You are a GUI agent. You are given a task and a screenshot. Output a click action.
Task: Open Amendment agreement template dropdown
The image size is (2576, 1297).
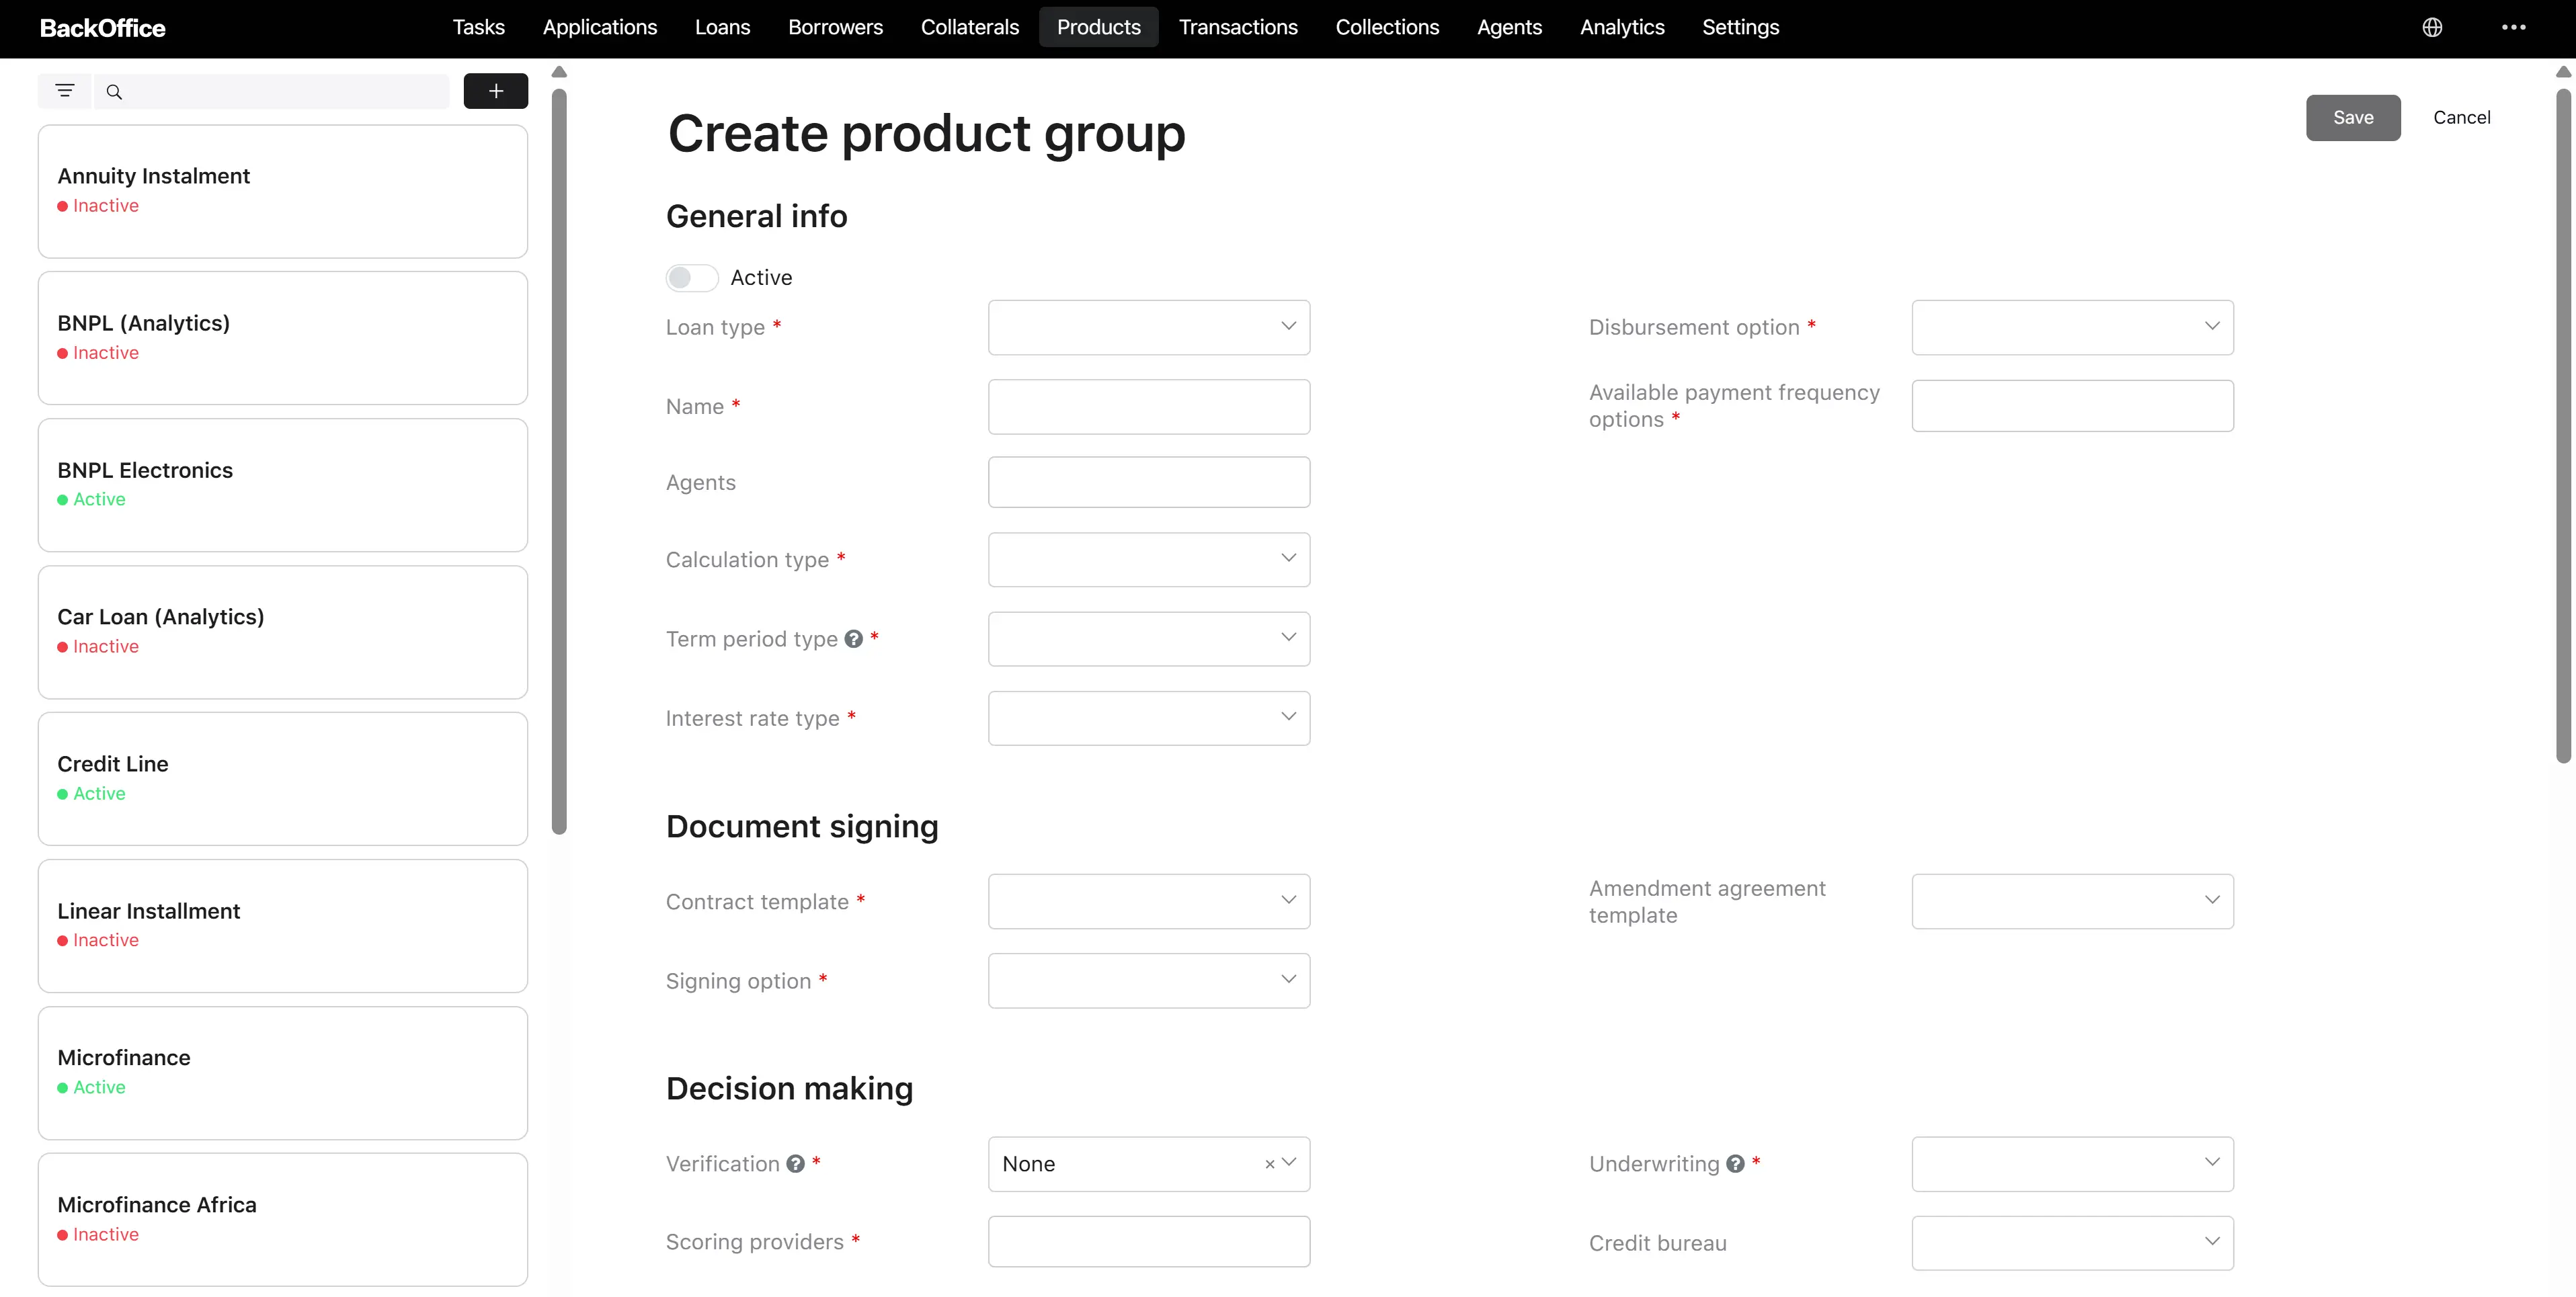pos(2072,902)
